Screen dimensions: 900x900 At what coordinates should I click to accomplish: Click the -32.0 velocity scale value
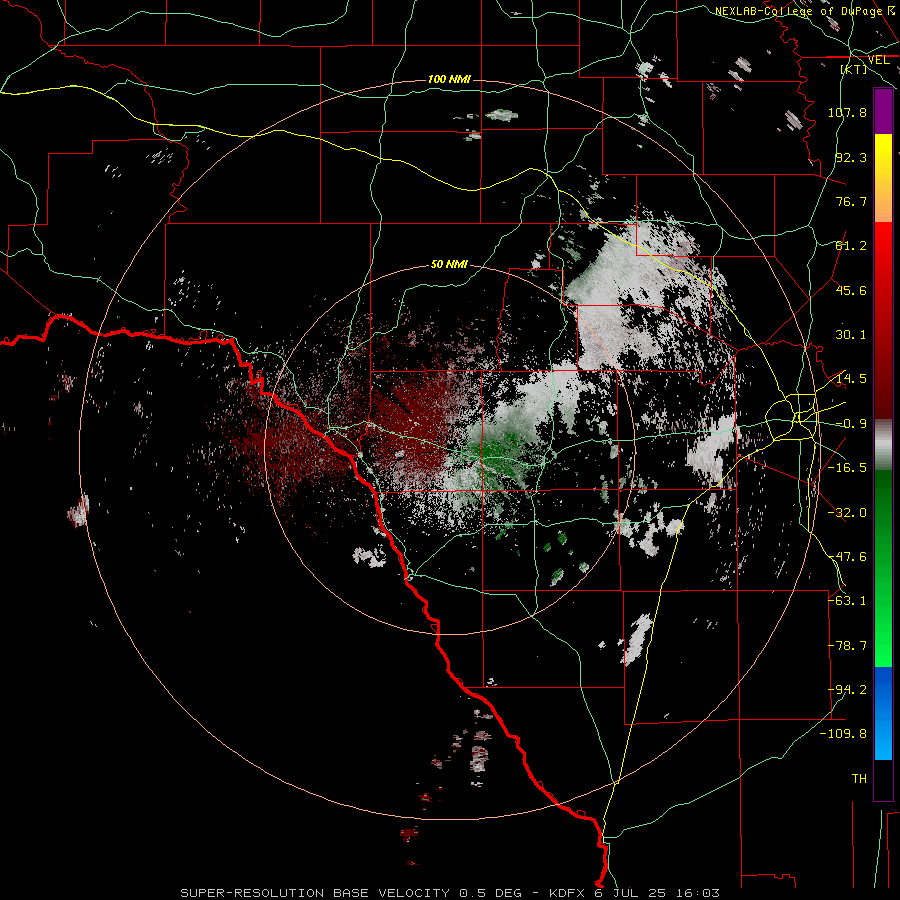pyautogui.click(x=847, y=513)
